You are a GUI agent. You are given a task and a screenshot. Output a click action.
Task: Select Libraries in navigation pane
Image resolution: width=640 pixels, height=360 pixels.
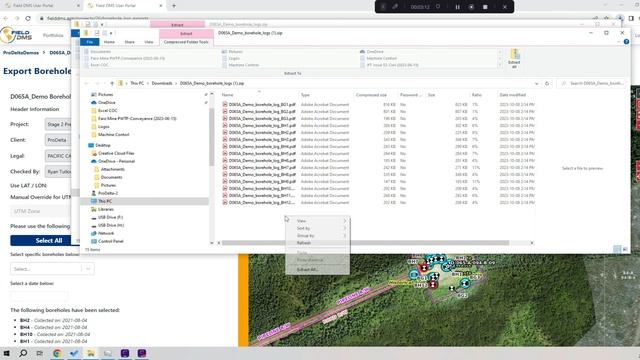coord(105,209)
